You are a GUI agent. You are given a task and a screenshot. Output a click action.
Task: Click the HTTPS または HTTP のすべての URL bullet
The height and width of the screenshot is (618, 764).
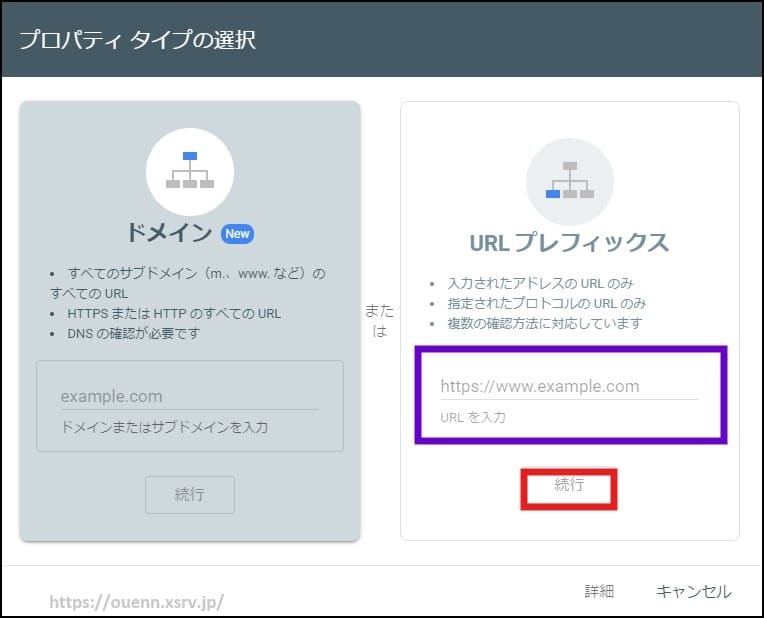[x=174, y=313]
